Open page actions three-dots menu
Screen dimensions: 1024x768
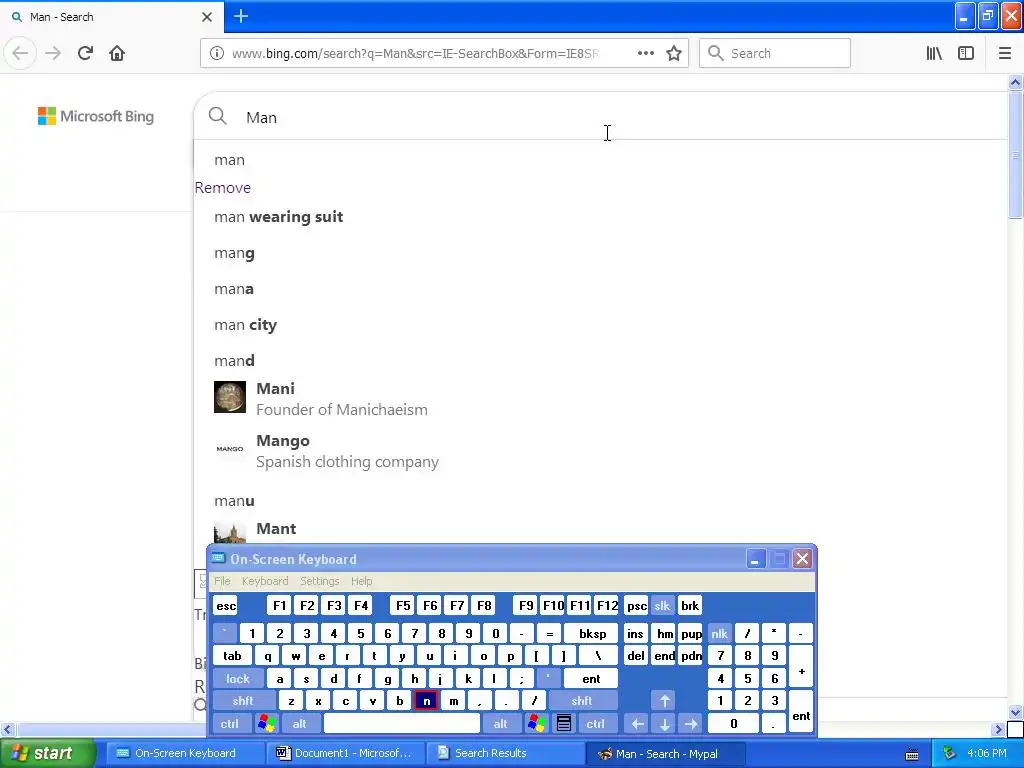coord(645,53)
